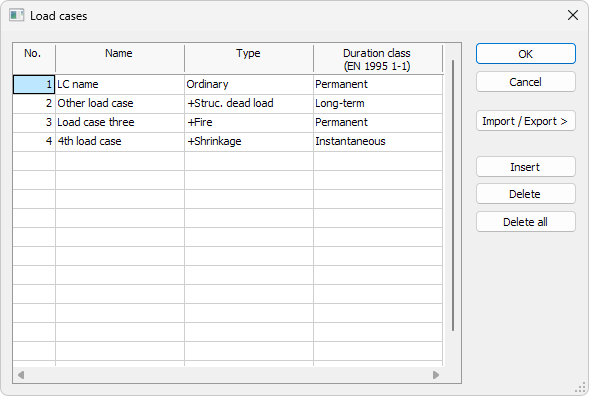The width and height of the screenshot is (589, 396).
Task: Click the '+Shrinkage' type cell
Action: pos(249,142)
